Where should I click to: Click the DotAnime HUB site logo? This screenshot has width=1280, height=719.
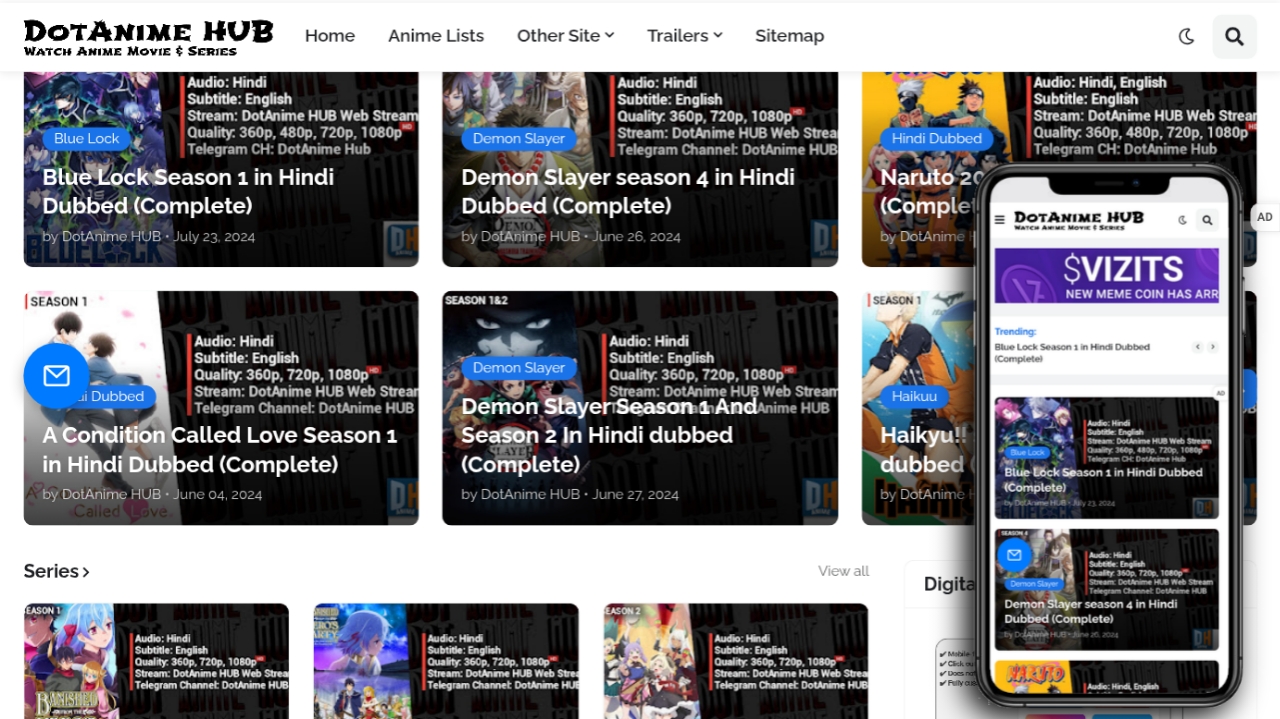(x=148, y=36)
